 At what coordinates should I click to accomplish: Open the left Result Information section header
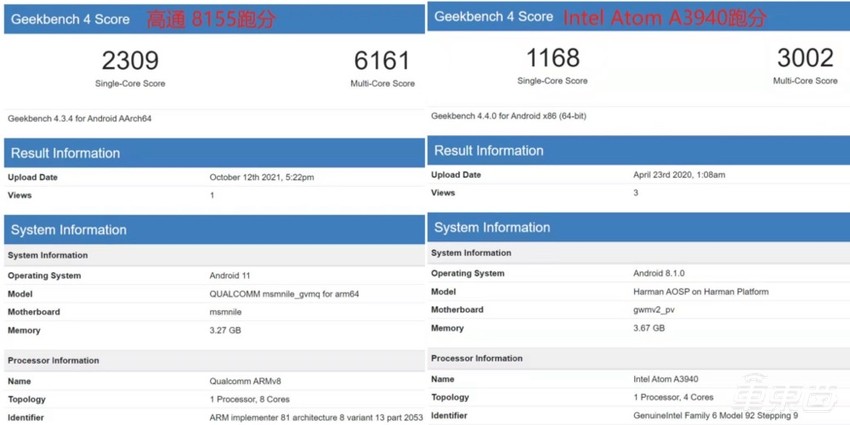66,153
